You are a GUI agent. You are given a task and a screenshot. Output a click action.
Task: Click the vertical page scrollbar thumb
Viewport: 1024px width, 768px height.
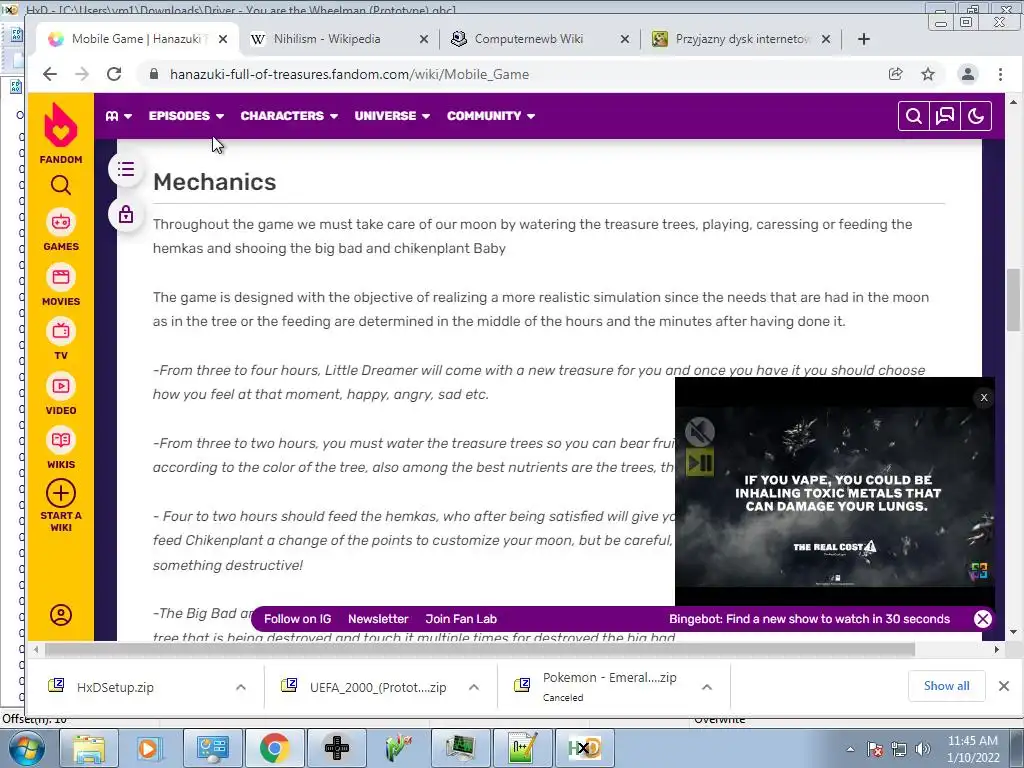(x=1013, y=300)
